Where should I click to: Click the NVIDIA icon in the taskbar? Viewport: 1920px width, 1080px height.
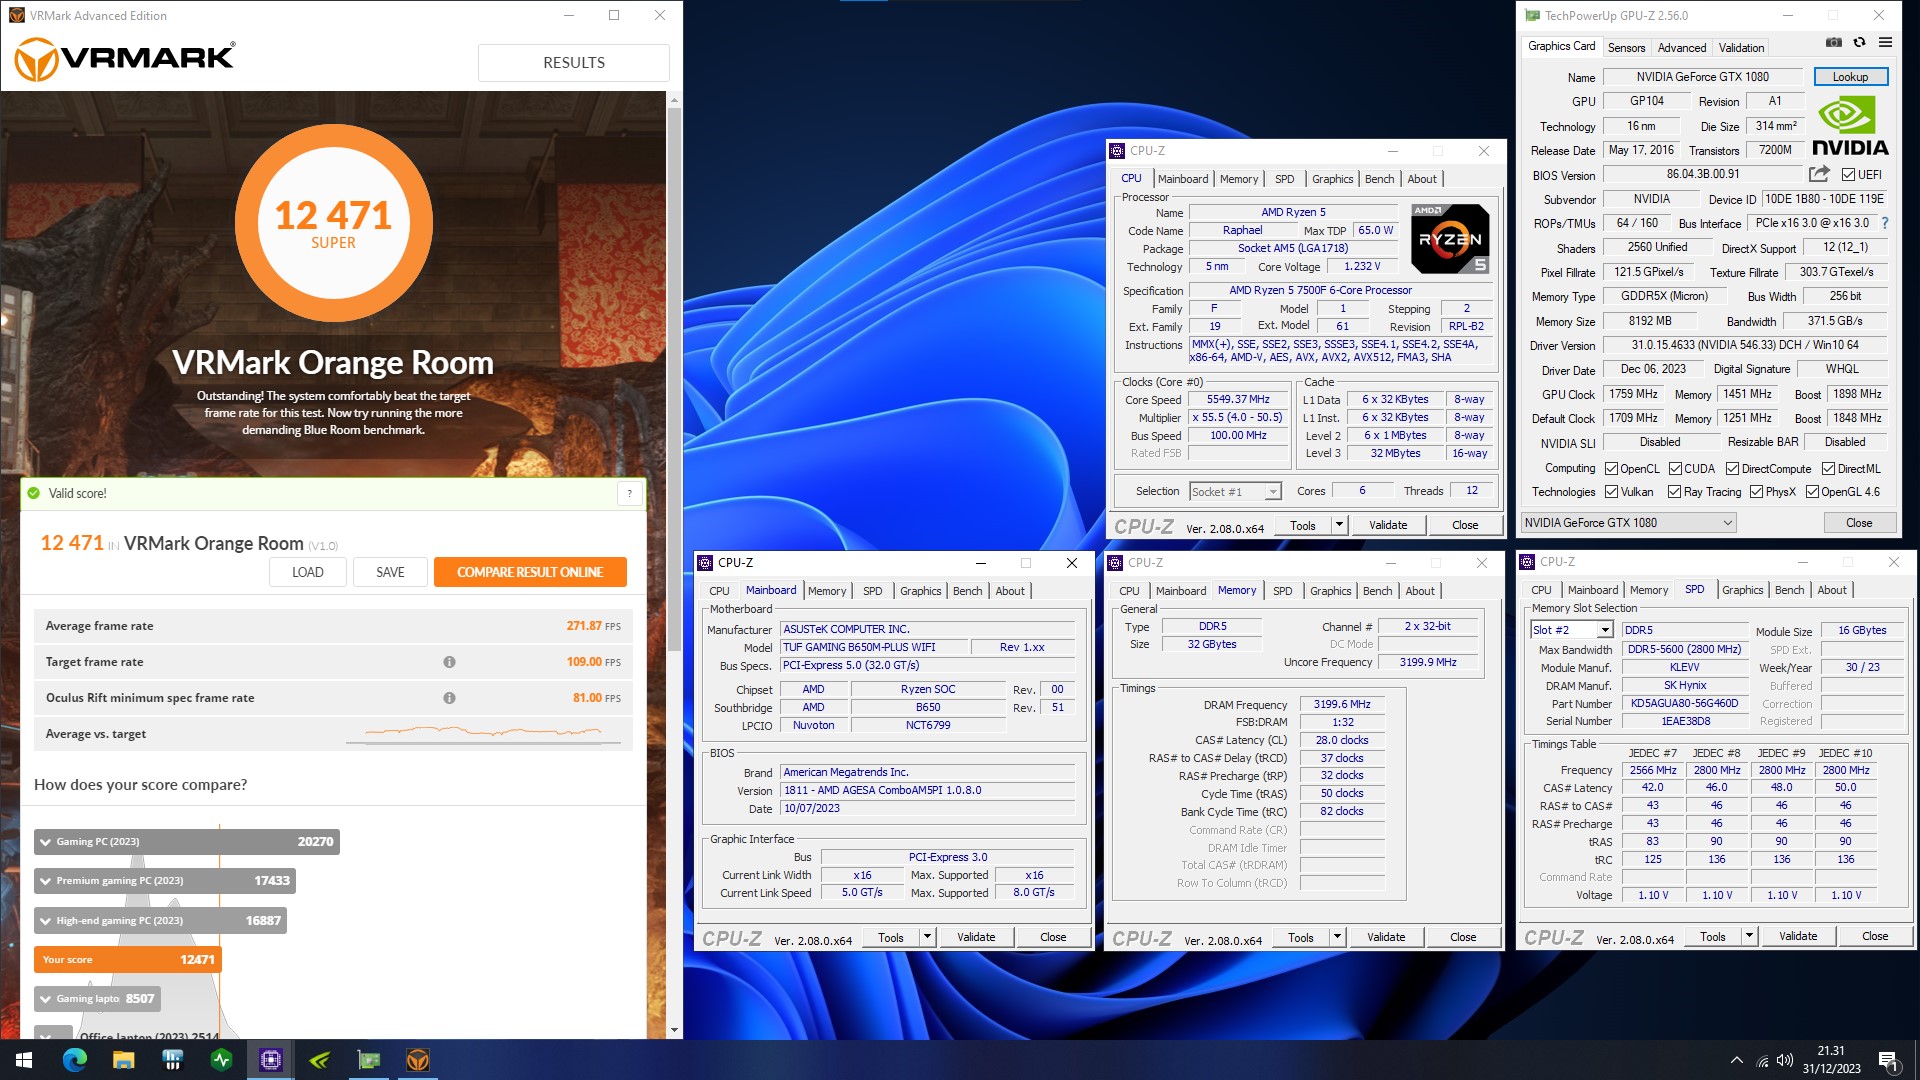(x=320, y=1060)
